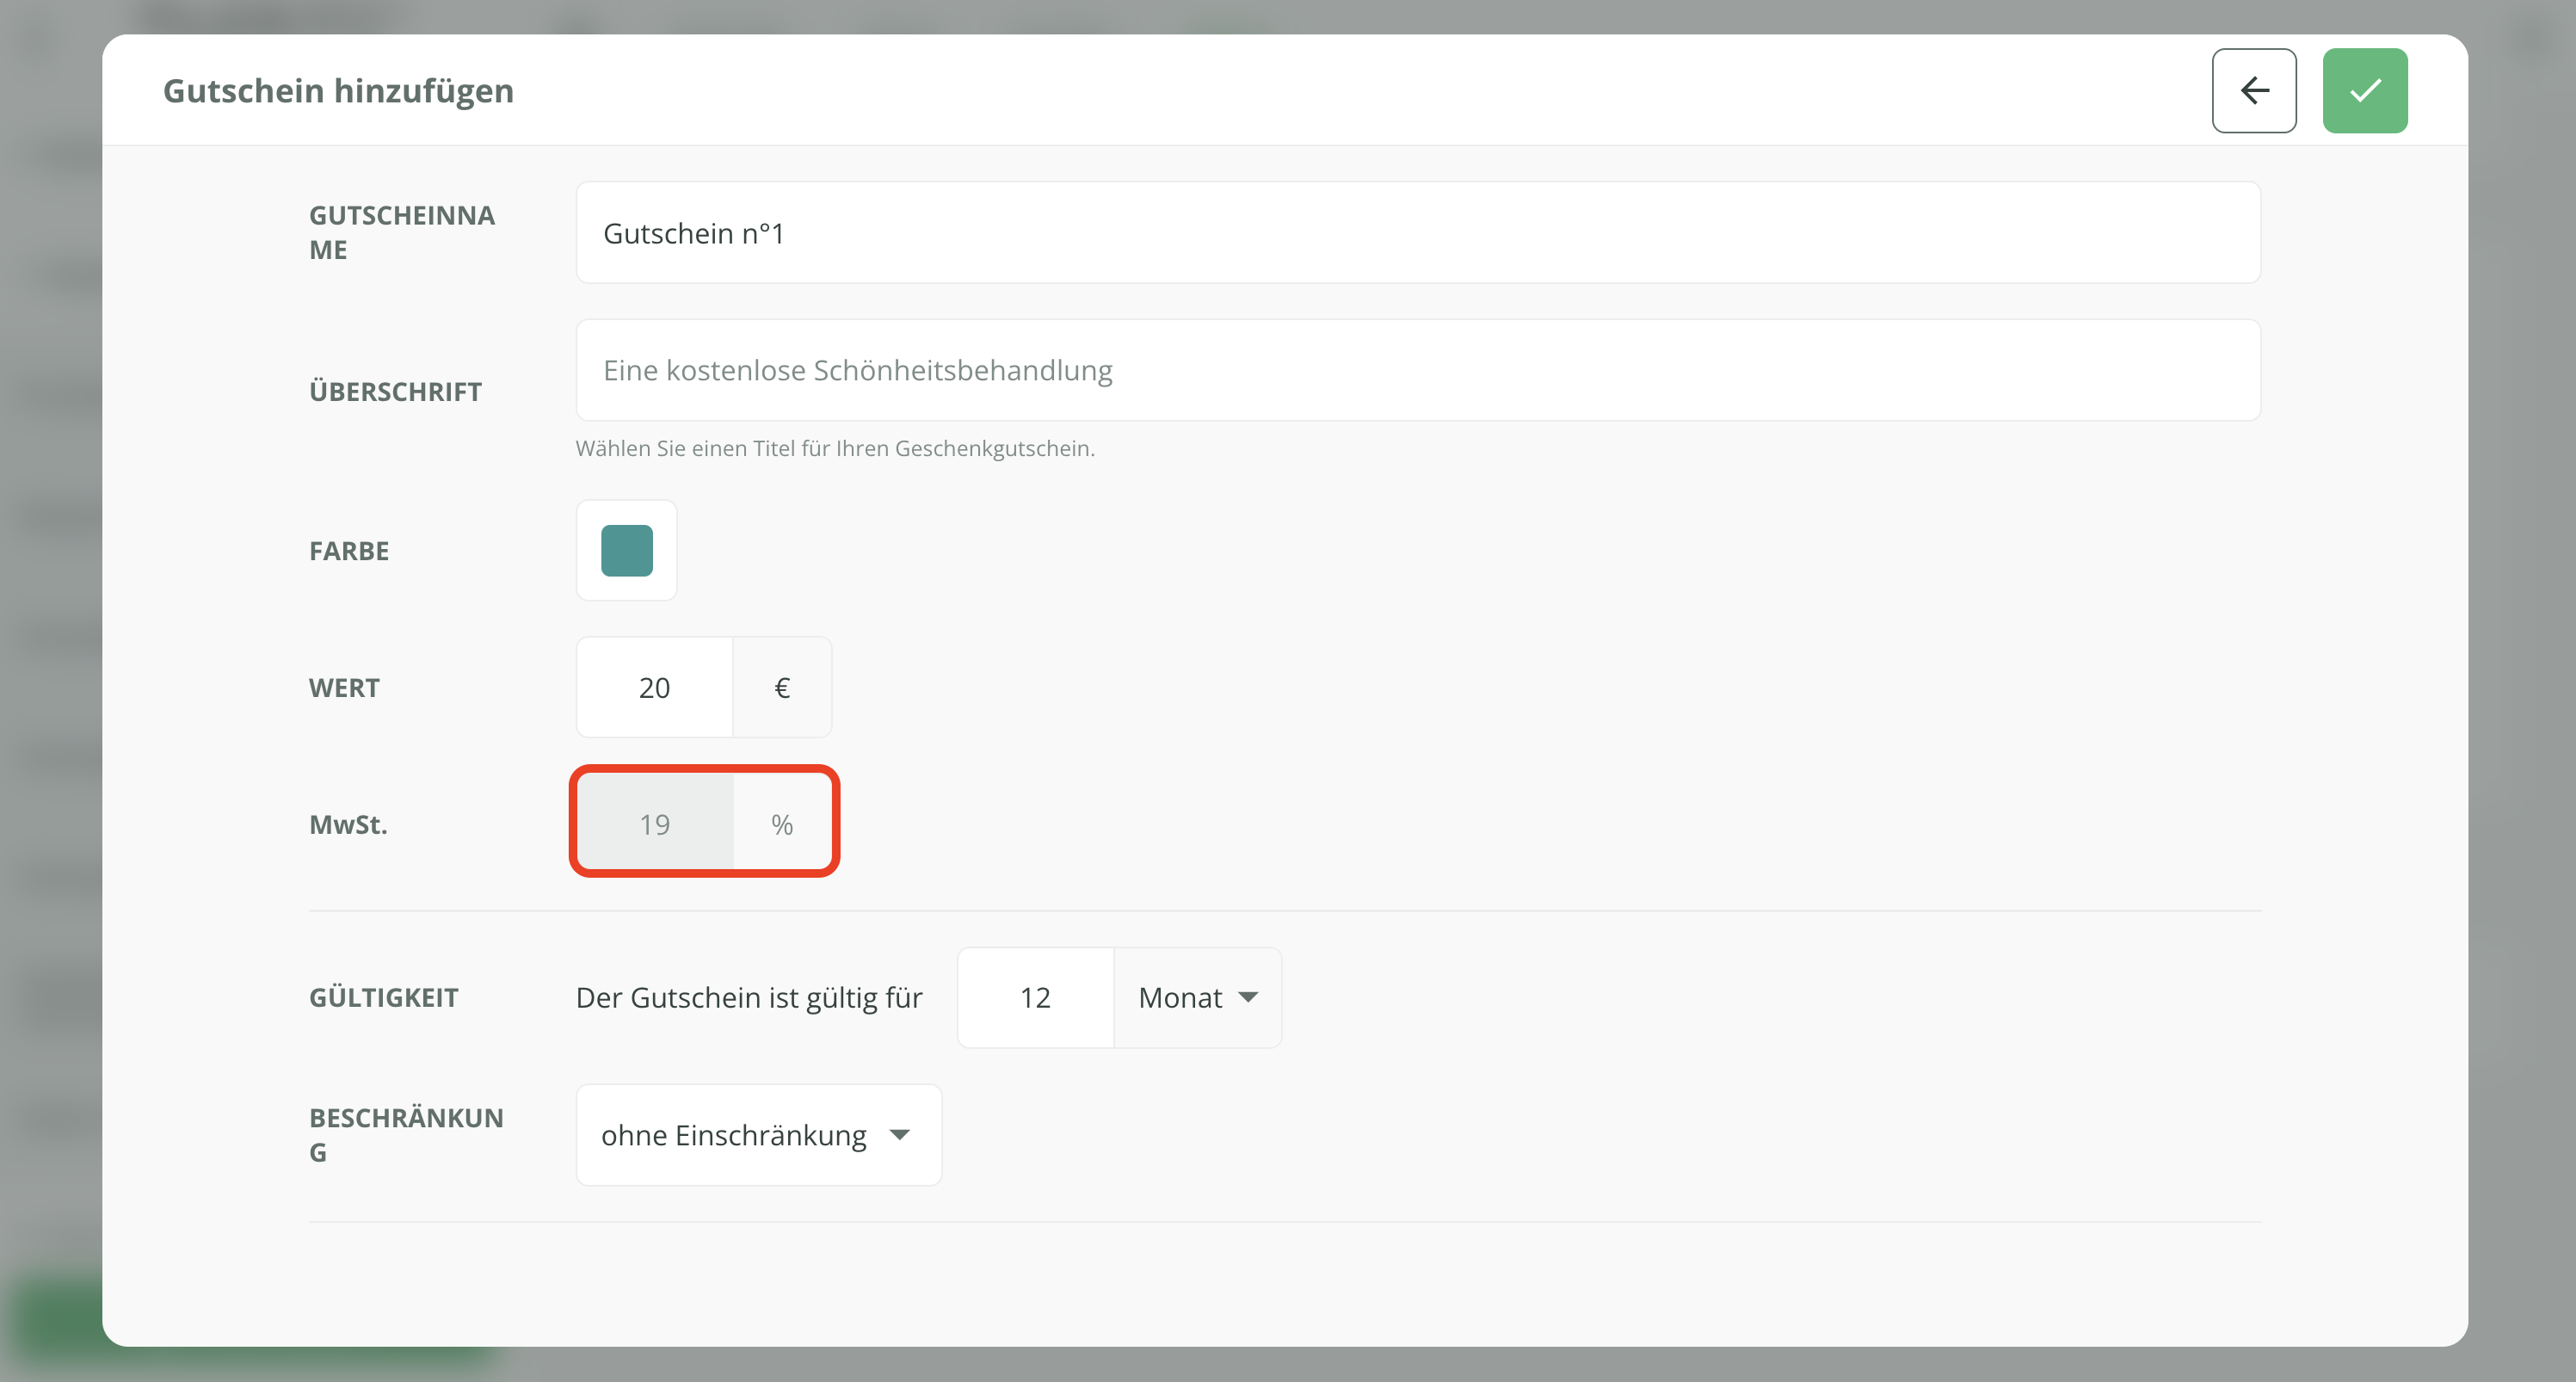
Task: Click the WERT field label
Action: (x=344, y=687)
